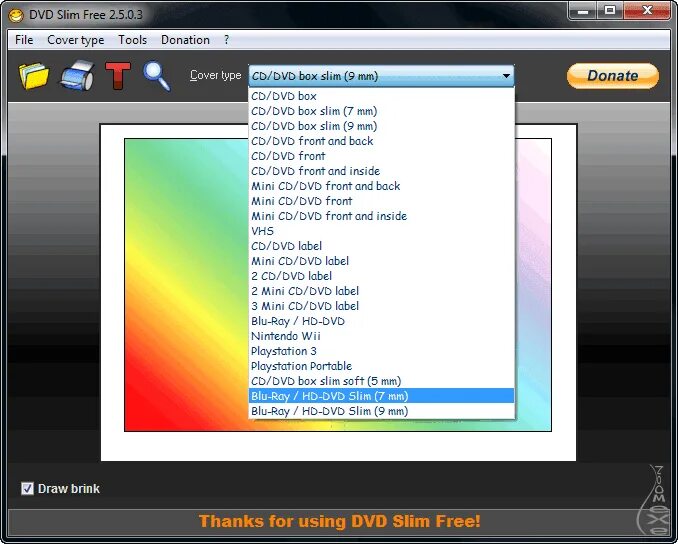The width and height of the screenshot is (678, 544).
Task: Close the DVD Slim Free window
Action: [x=647, y=11]
